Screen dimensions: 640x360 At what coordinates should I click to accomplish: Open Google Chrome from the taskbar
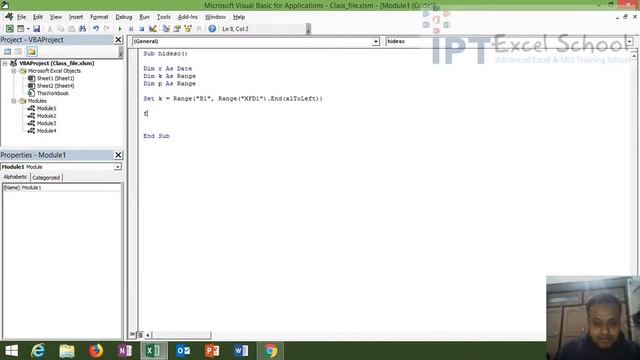point(271,351)
